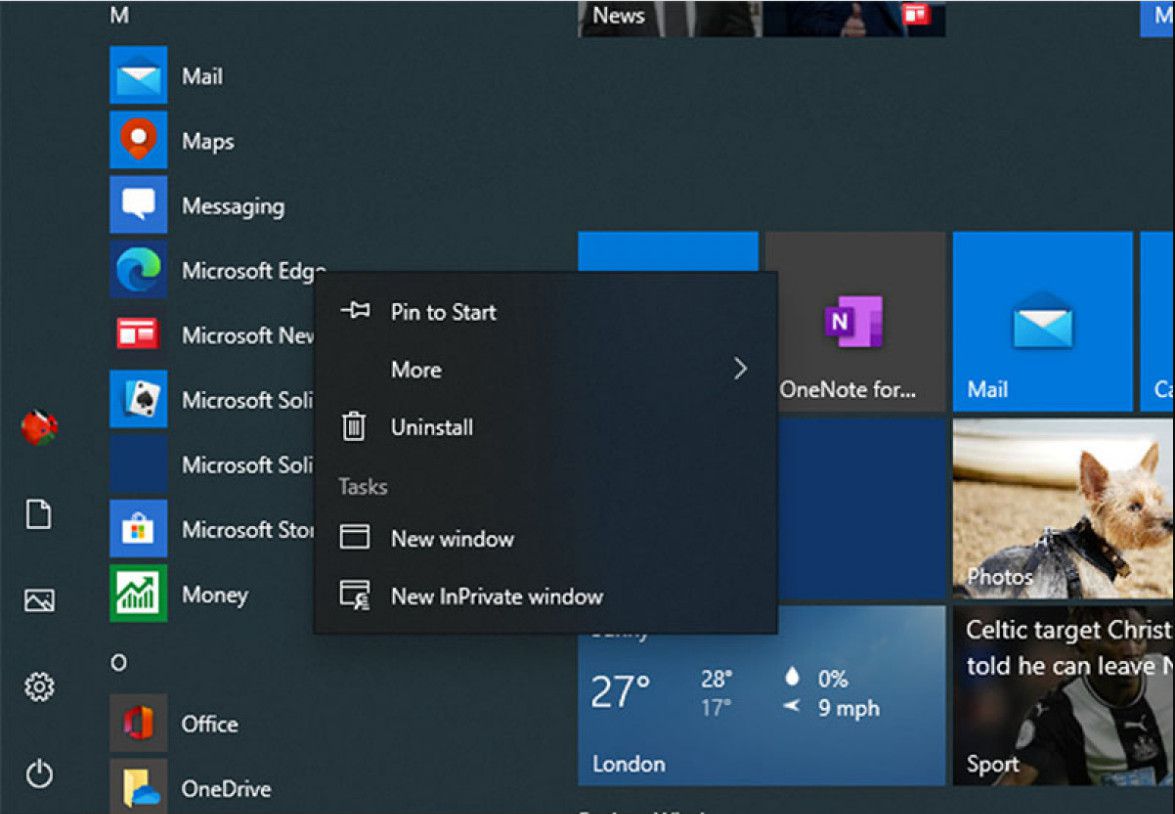Launch the Office app icon
The image size is (1175, 814).
[138, 723]
